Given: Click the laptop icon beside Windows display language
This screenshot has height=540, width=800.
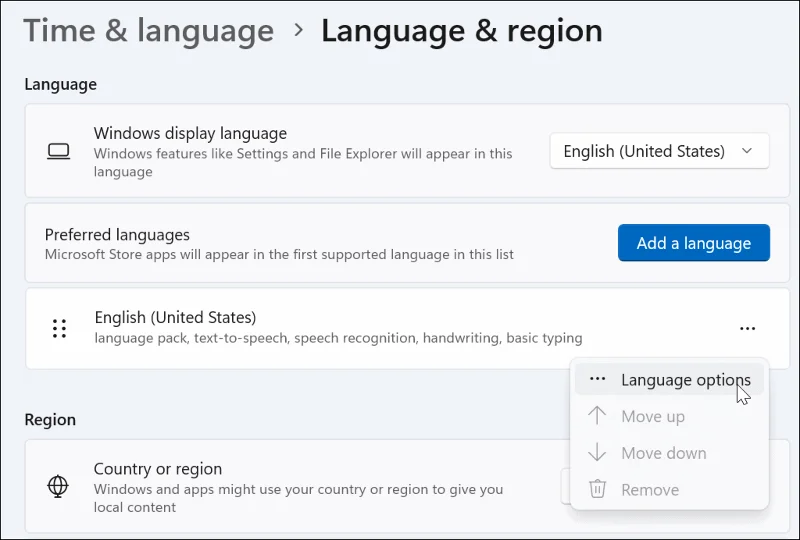Looking at the screenshot, I should (59, 152).
